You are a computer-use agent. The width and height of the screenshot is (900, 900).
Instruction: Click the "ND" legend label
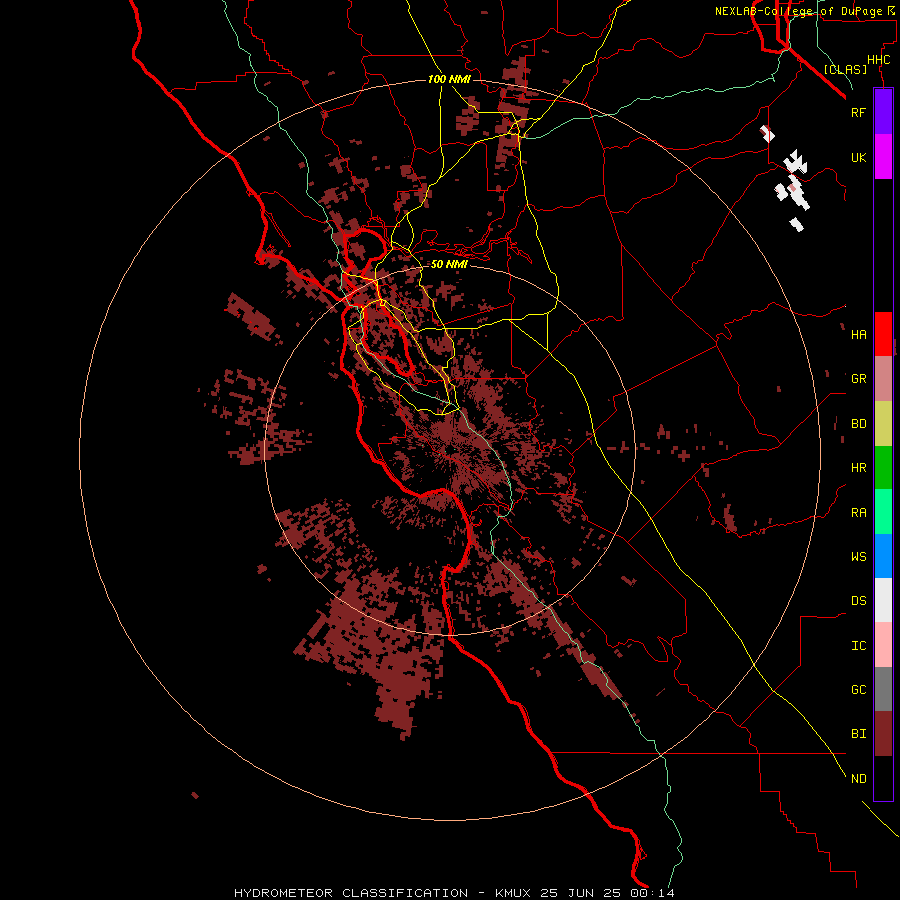858,779
